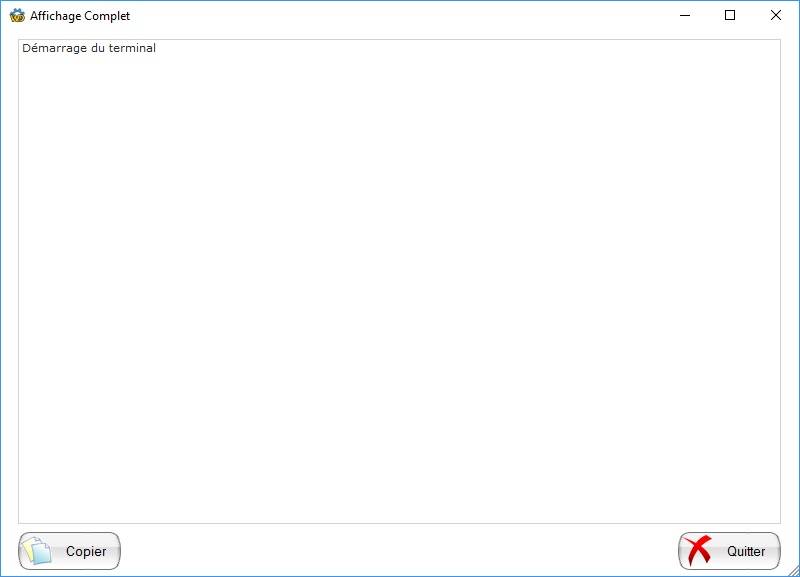Click the "Affichage Complet" window title text

[x=80, y=16]
